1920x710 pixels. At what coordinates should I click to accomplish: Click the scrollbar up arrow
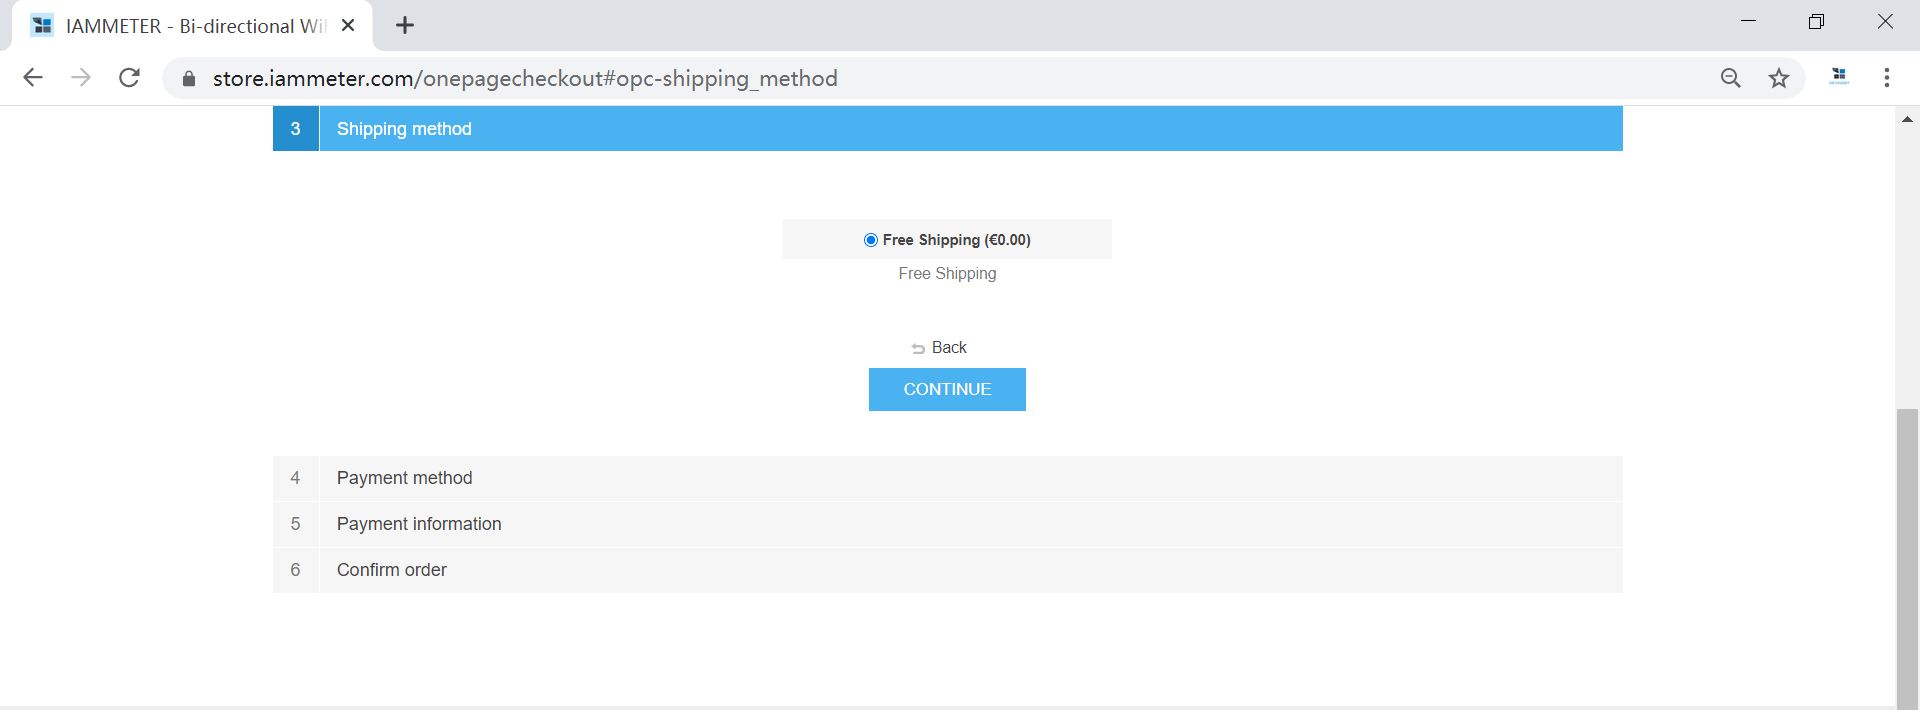coord(1907,119)
